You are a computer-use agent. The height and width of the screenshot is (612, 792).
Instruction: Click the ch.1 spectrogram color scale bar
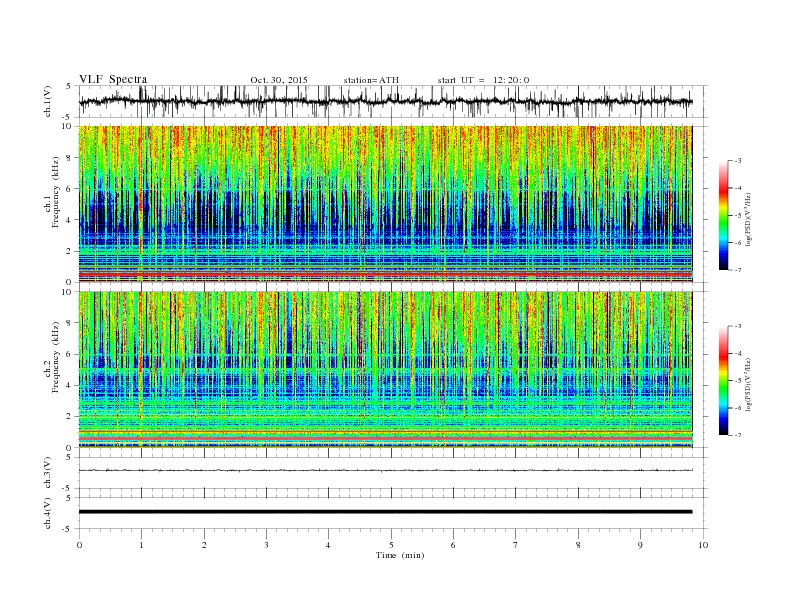pos(723,215)
